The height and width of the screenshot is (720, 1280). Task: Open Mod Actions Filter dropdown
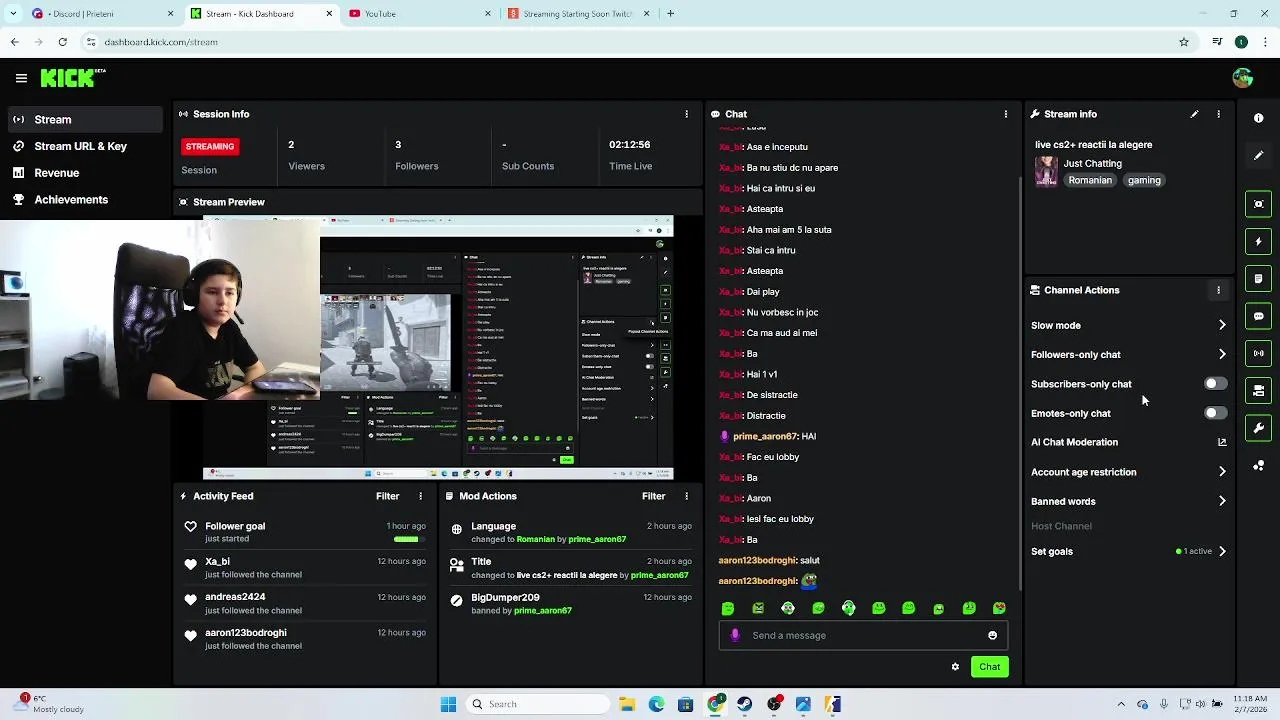tap(653, 496)
